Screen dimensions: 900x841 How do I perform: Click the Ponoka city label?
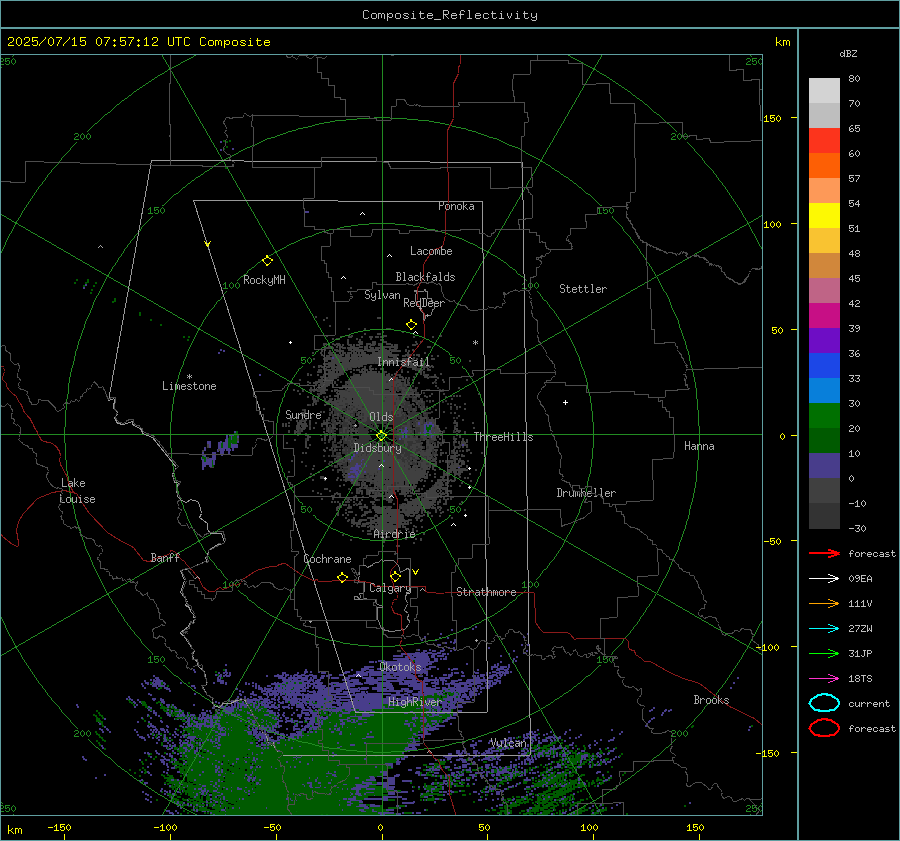456,206
